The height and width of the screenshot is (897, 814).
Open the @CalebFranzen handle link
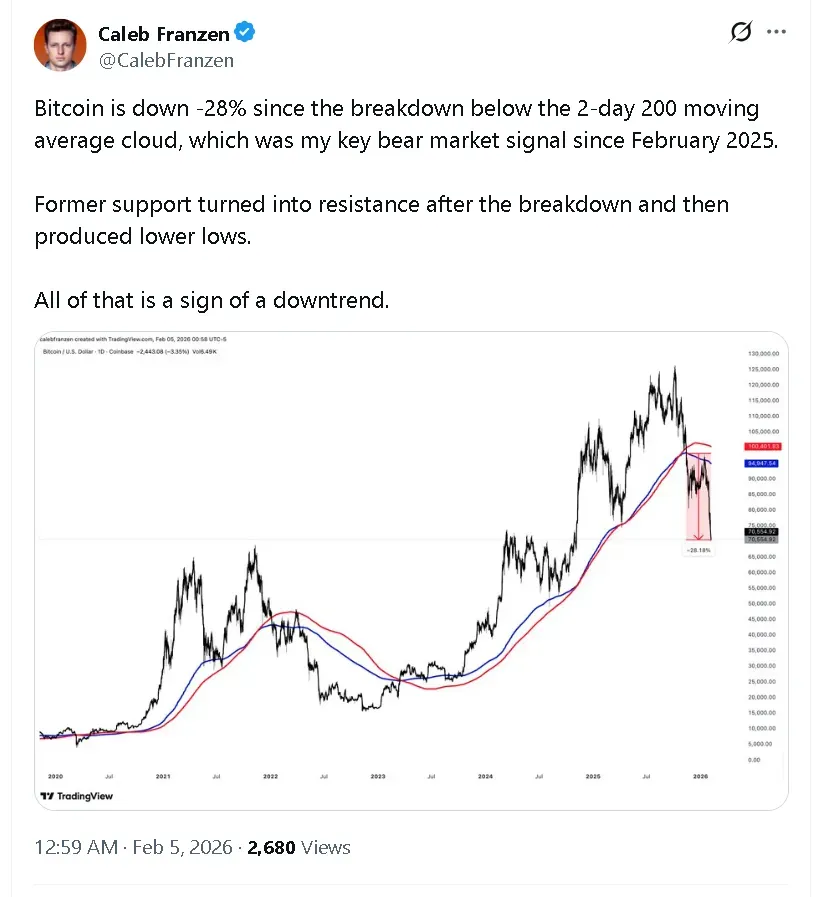click(166, 60)
